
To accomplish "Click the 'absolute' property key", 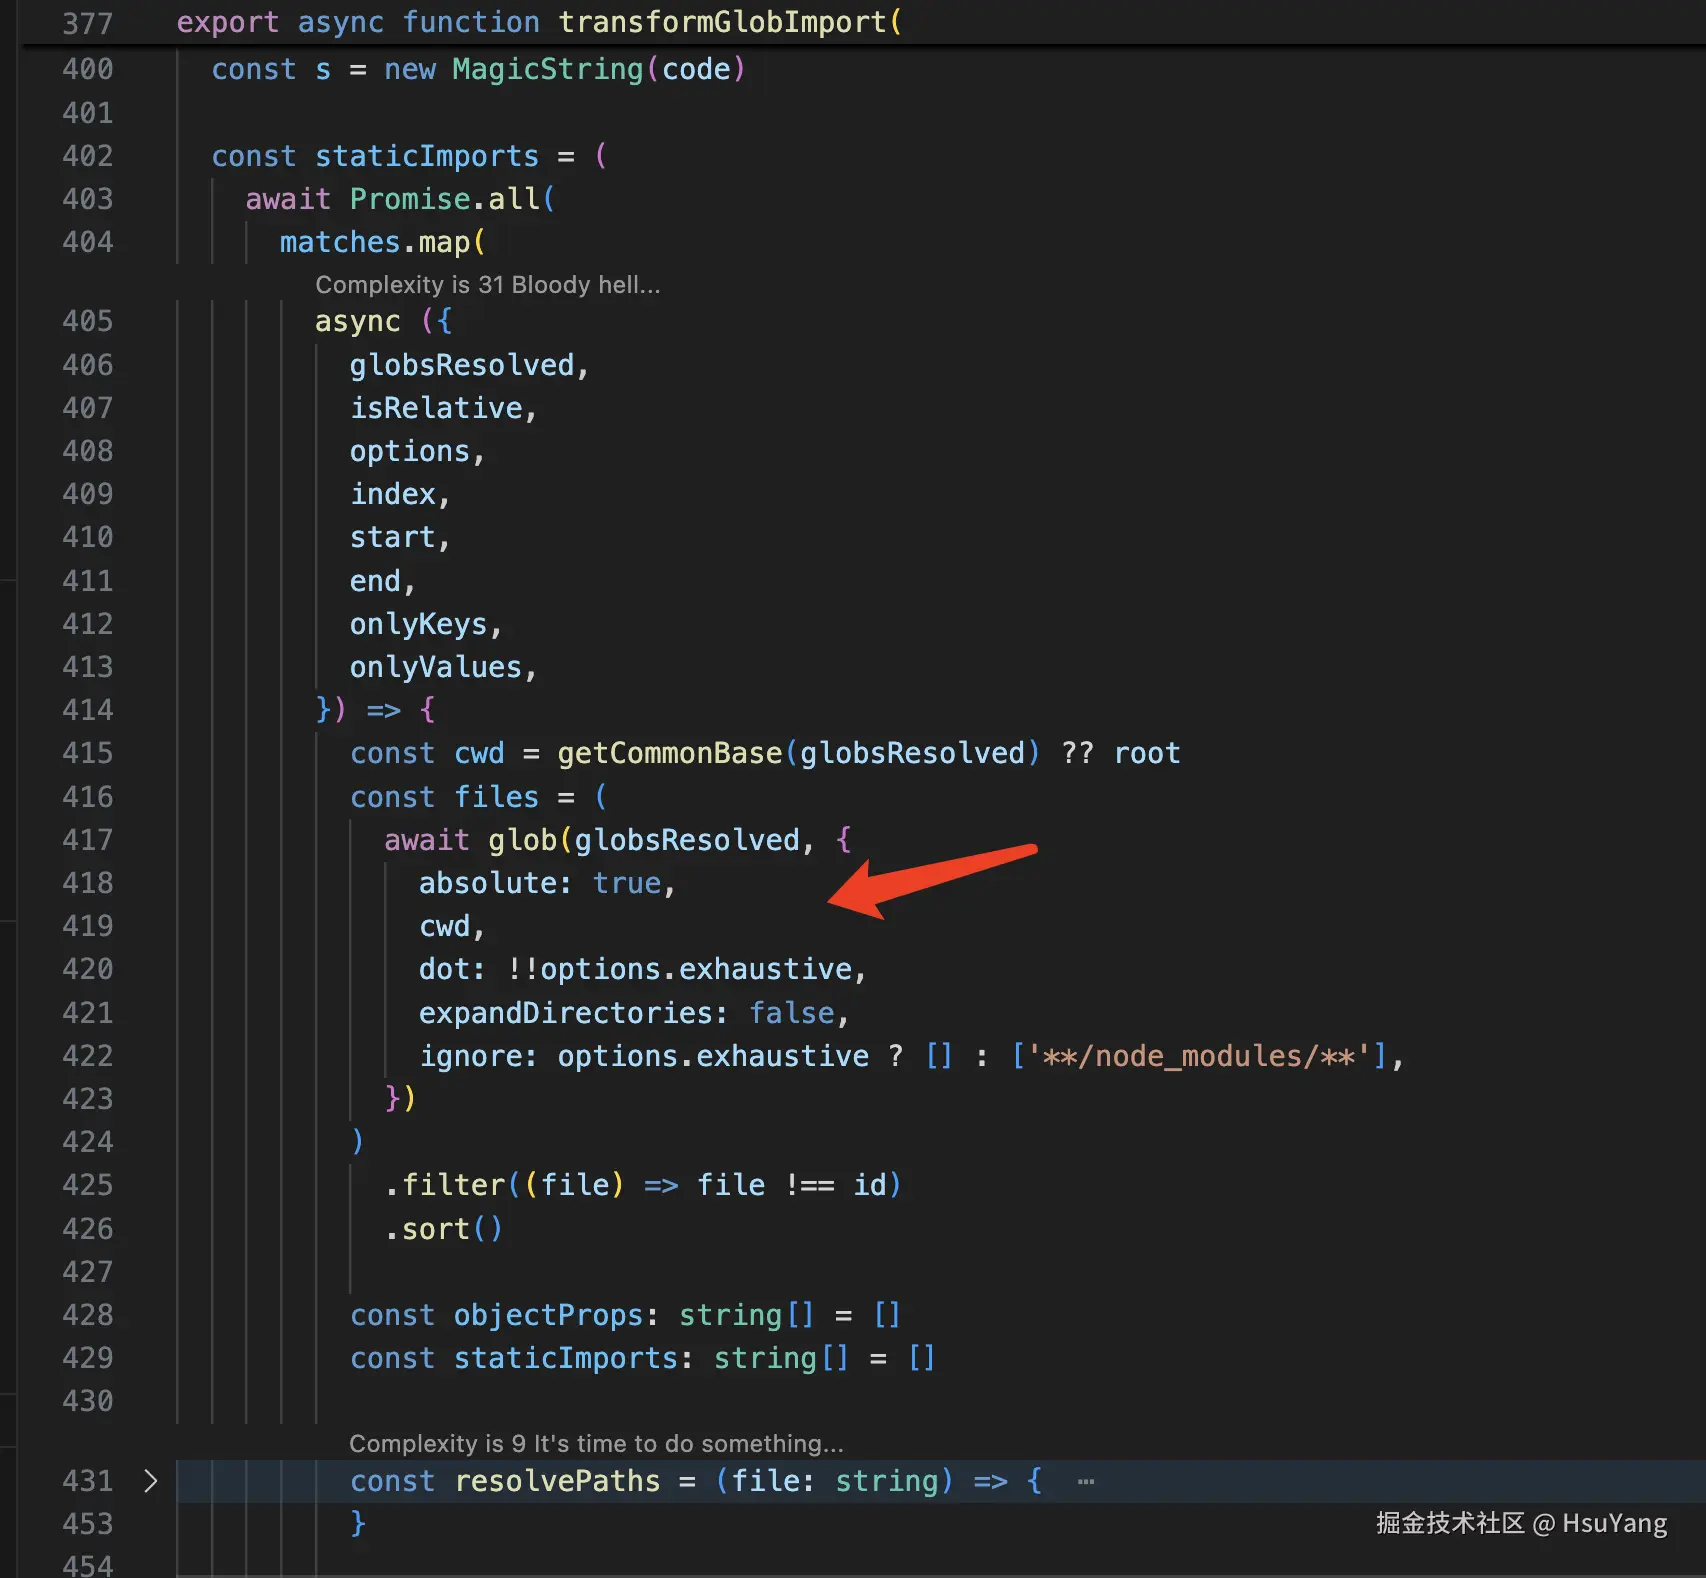I will pos(488,883).
